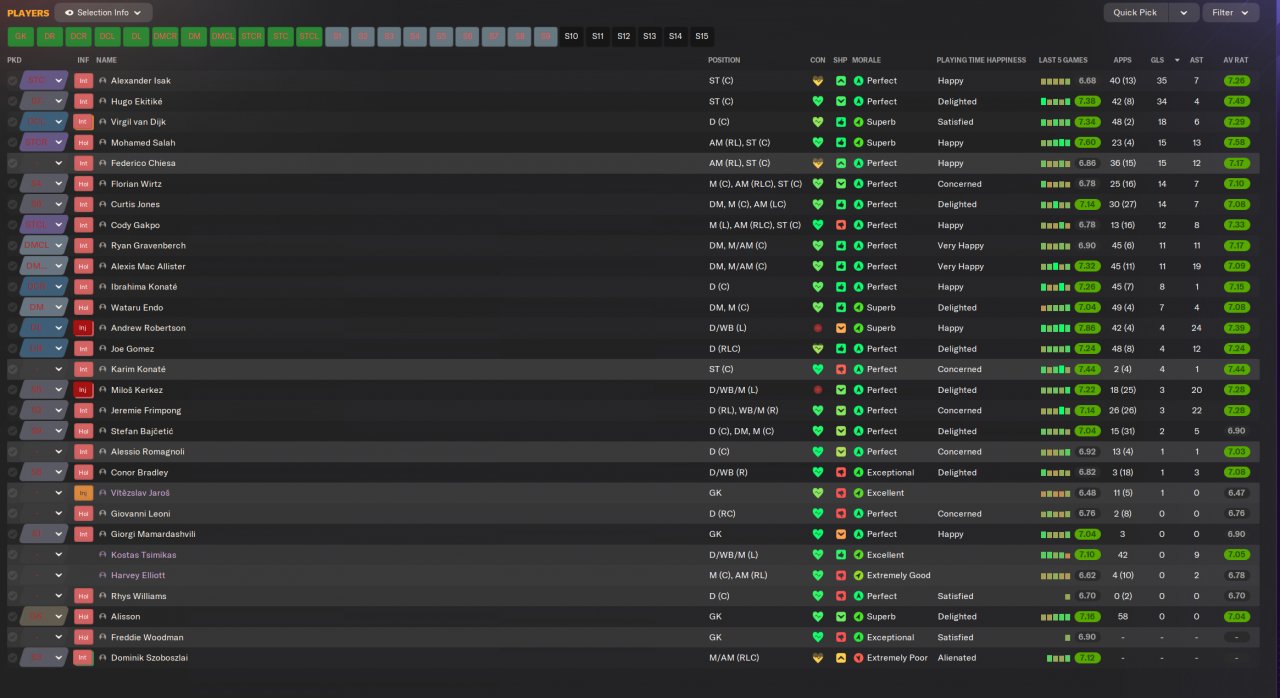This screenshot has height=698, width=1280.
Task: Click the Int status icon for Jeremie Frimpong
Action: click(x=83, y=411)
